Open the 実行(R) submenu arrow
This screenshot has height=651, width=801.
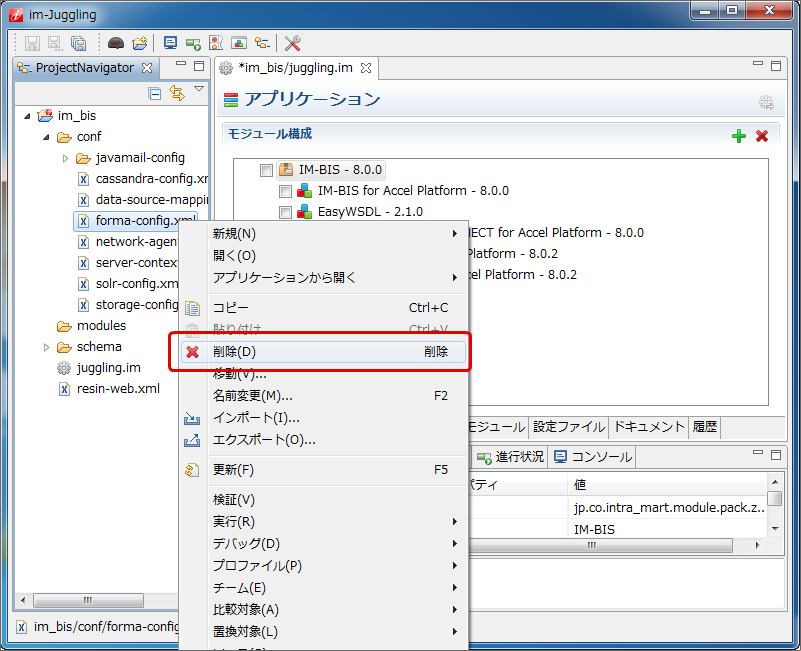click(x=455, y=522)
